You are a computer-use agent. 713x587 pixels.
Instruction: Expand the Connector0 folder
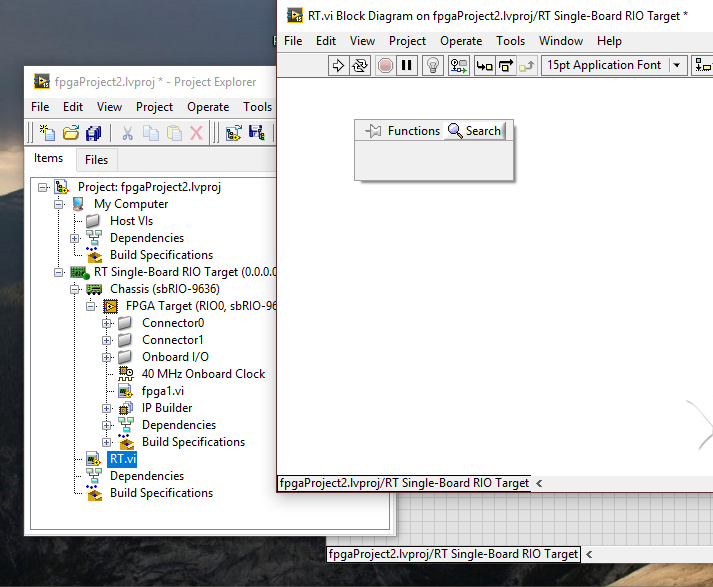[106, 323]
